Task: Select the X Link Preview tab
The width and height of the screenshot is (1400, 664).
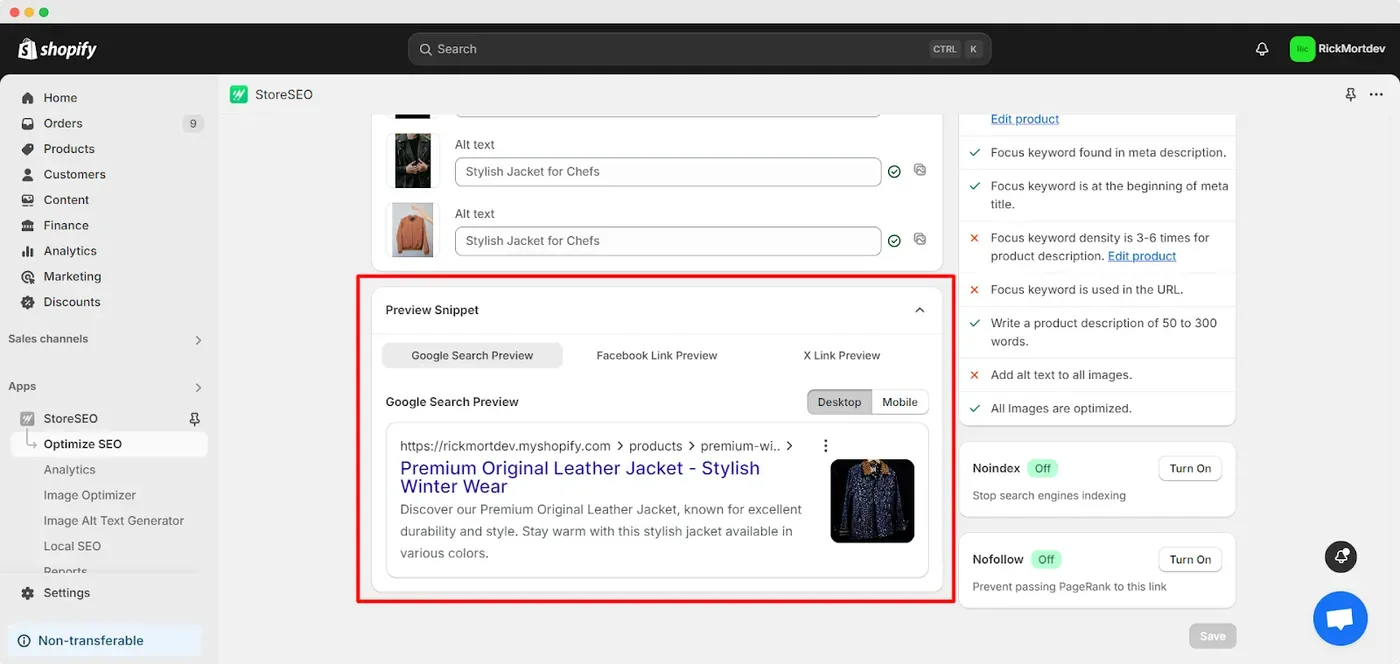Action: click(x=842, y=355)
